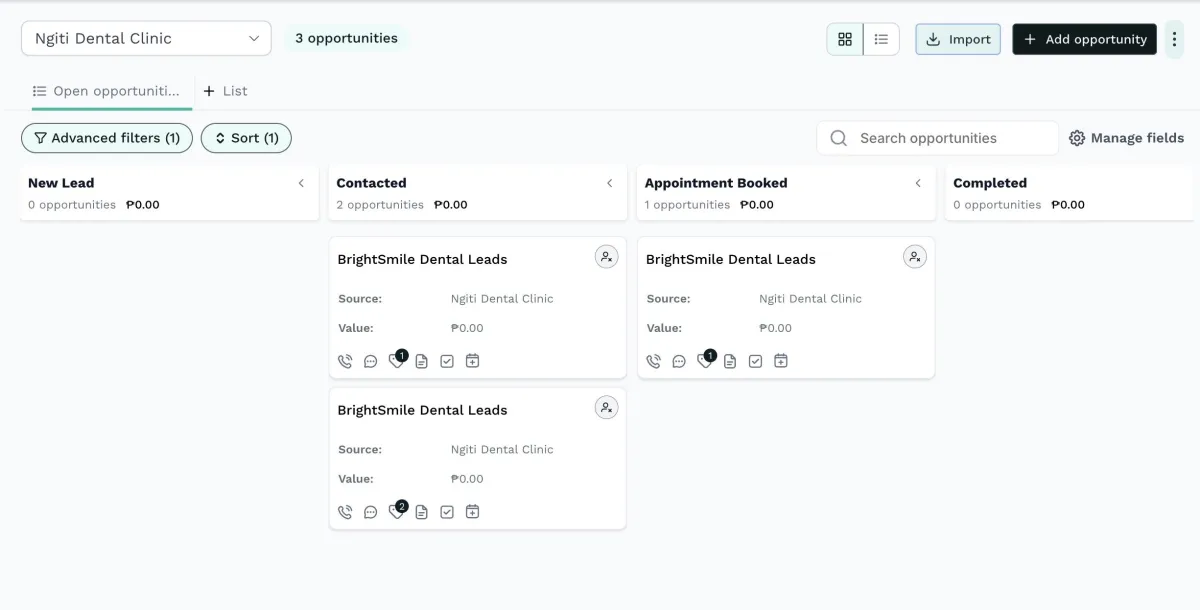Click the 3 opportunities count badge
This screenshot has width=1200, height=610.
(x=346, y=38)
